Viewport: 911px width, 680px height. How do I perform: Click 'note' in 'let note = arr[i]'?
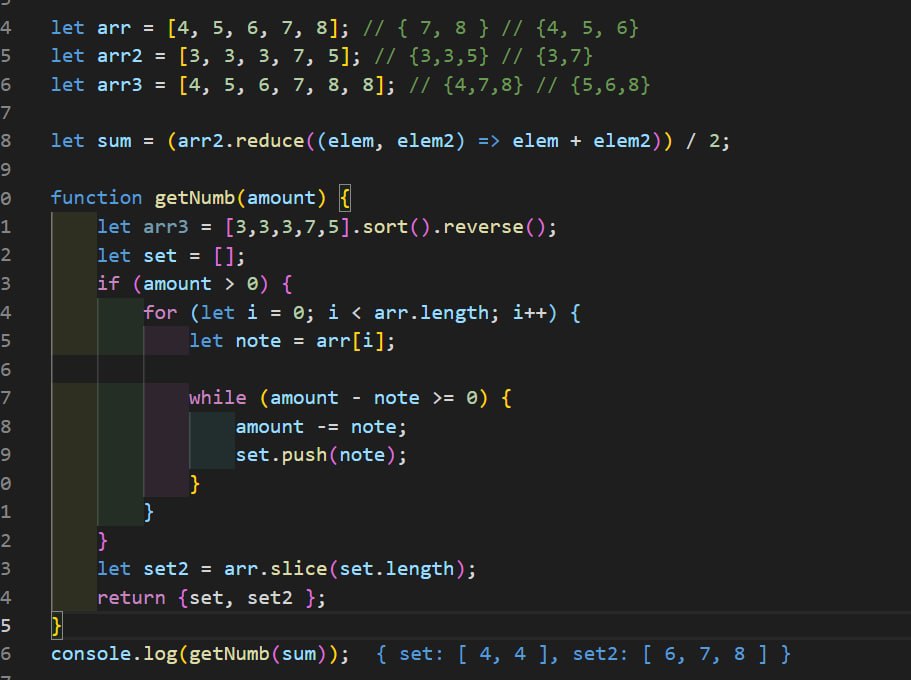pyautogui.click(x=258, y=341)
